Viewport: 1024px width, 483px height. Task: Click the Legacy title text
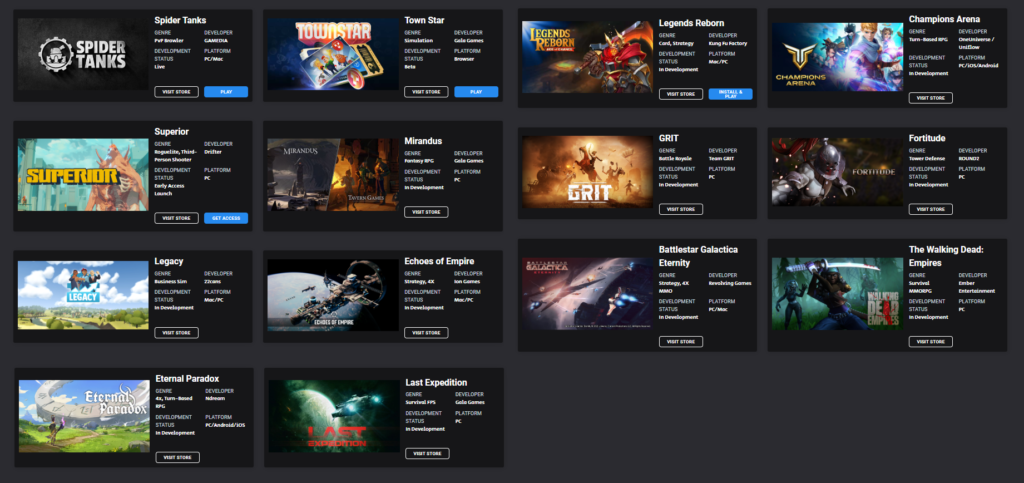(169, 262)
